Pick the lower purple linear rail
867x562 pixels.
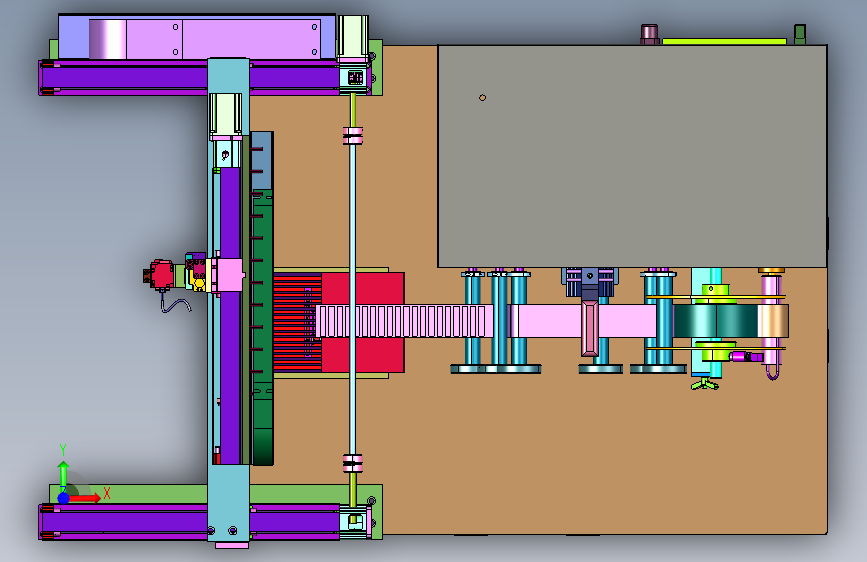tap(189, 522)
